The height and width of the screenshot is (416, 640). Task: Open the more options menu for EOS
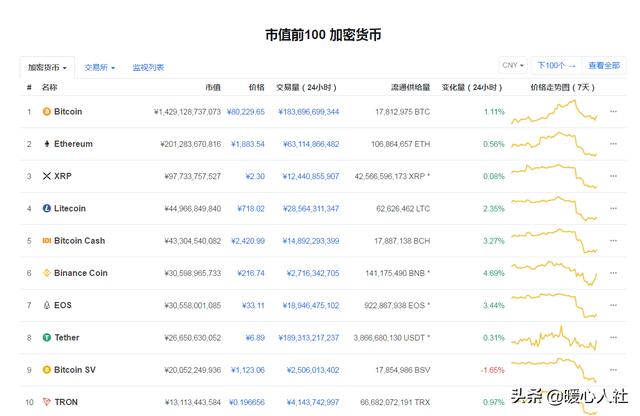point(613,305)
